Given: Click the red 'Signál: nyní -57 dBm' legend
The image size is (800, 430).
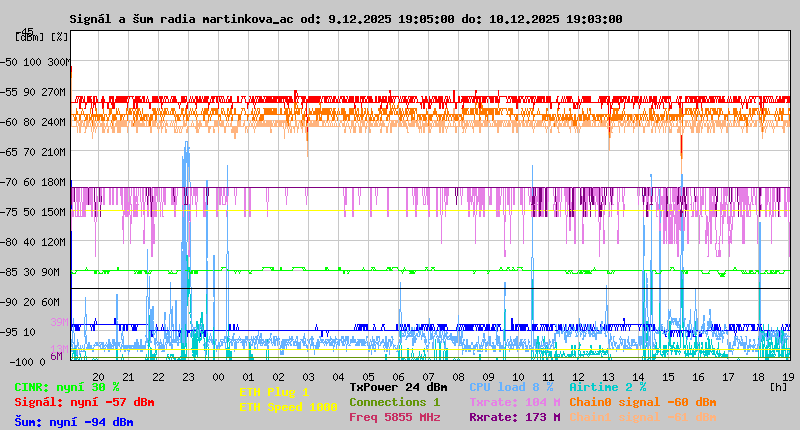Looking at the screenshot, I should (x=84, y=402).
